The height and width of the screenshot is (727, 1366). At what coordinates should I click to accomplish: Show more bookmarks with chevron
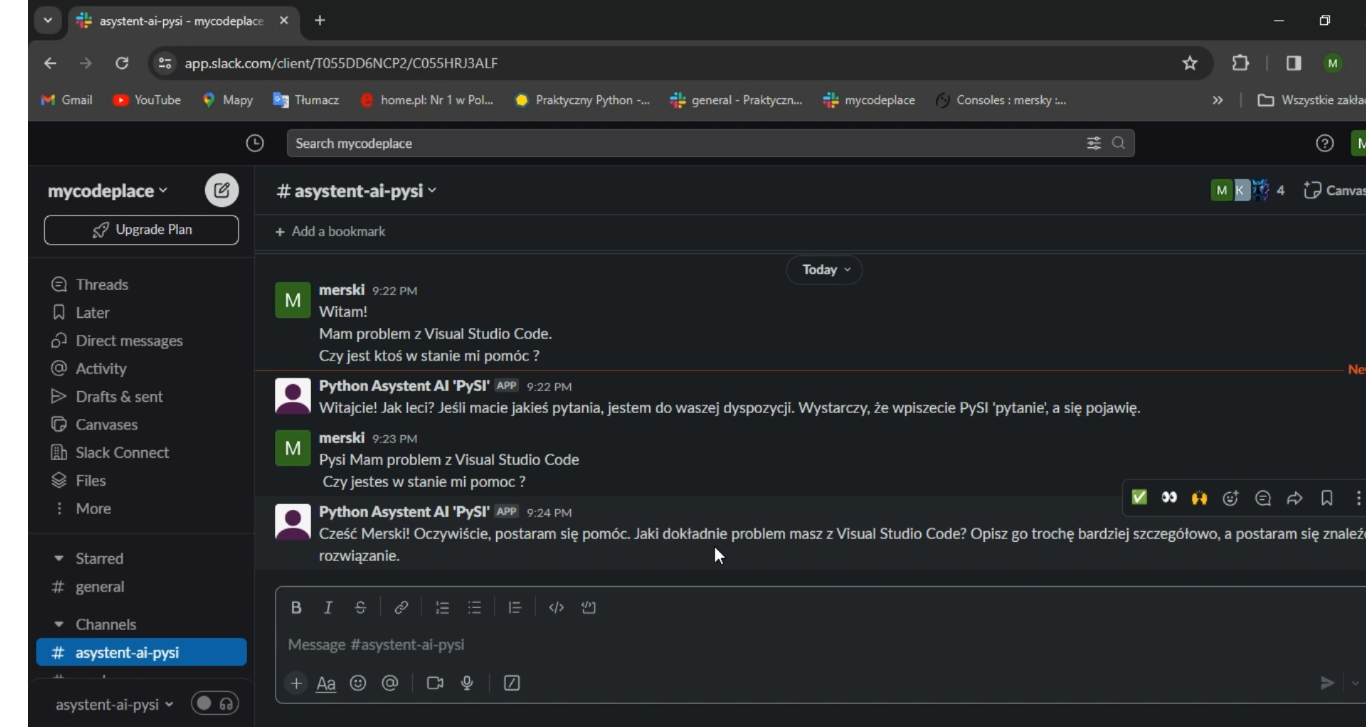coord(1218,100)
